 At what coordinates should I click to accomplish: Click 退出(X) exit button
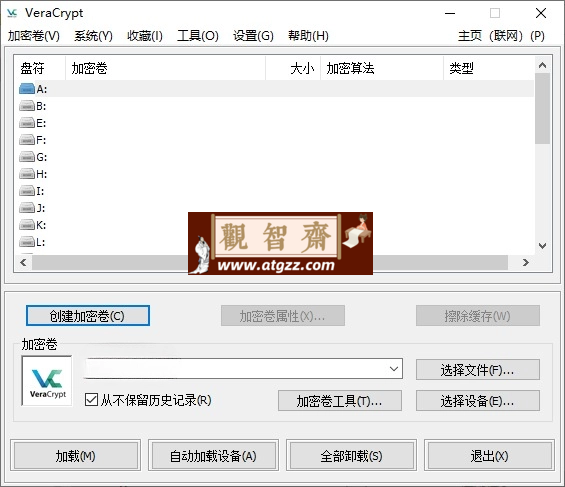[x=489, y=456]
